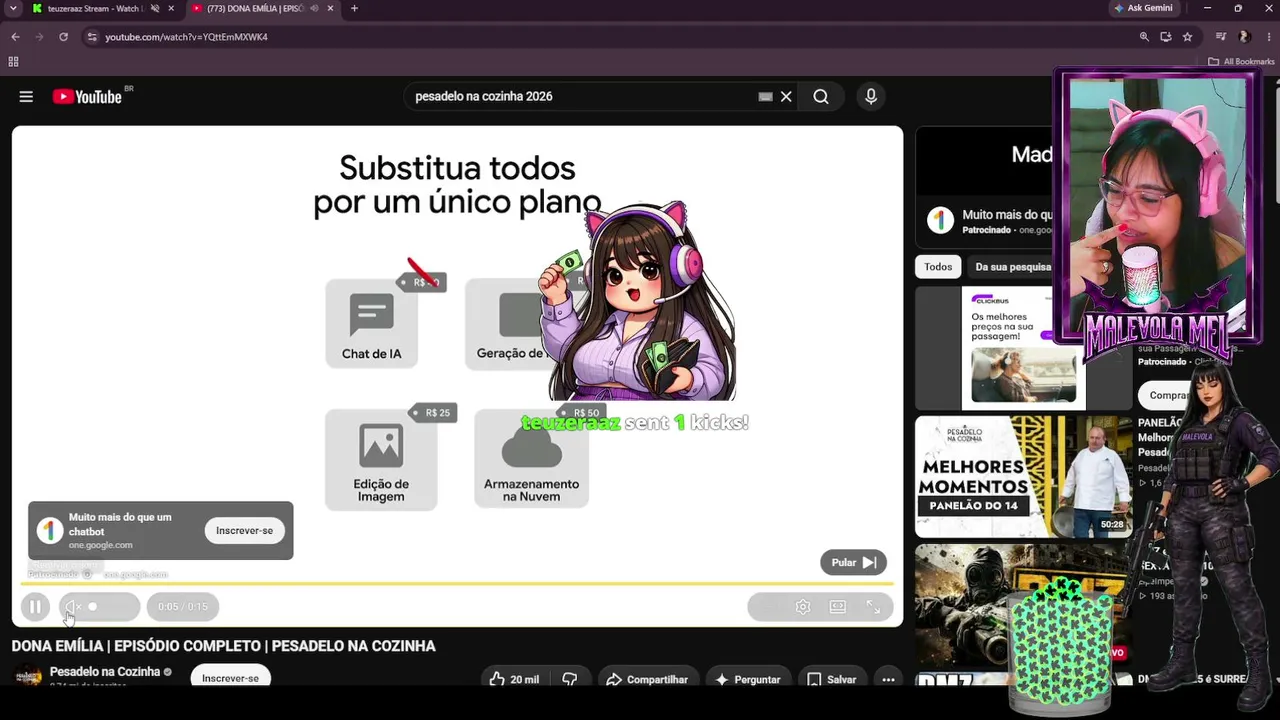Open the YouTube guide hamburger menu
Screen dimensions: 1280x720
point(26,97)
